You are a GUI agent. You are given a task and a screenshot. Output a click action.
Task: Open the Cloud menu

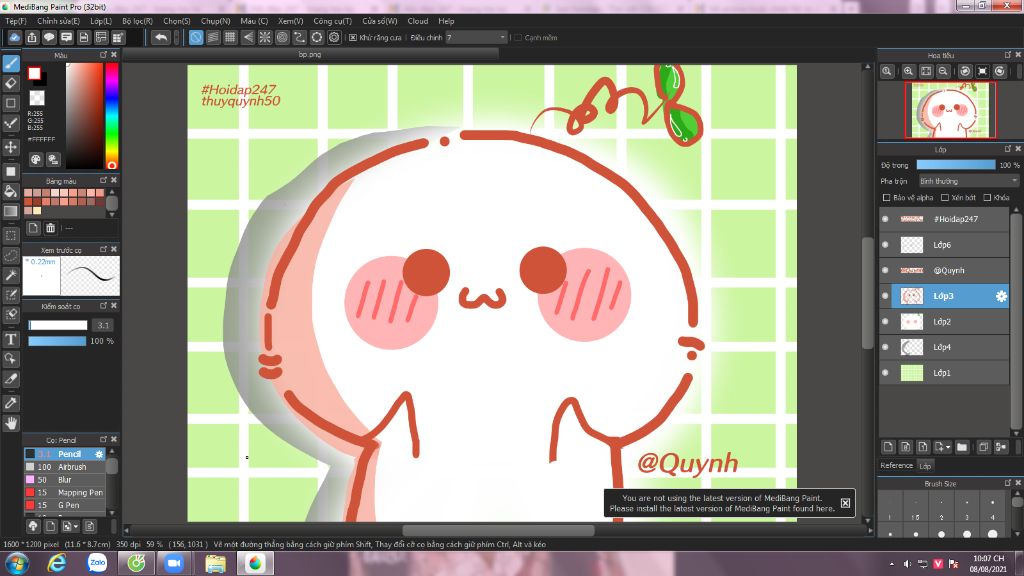point(417,21)
